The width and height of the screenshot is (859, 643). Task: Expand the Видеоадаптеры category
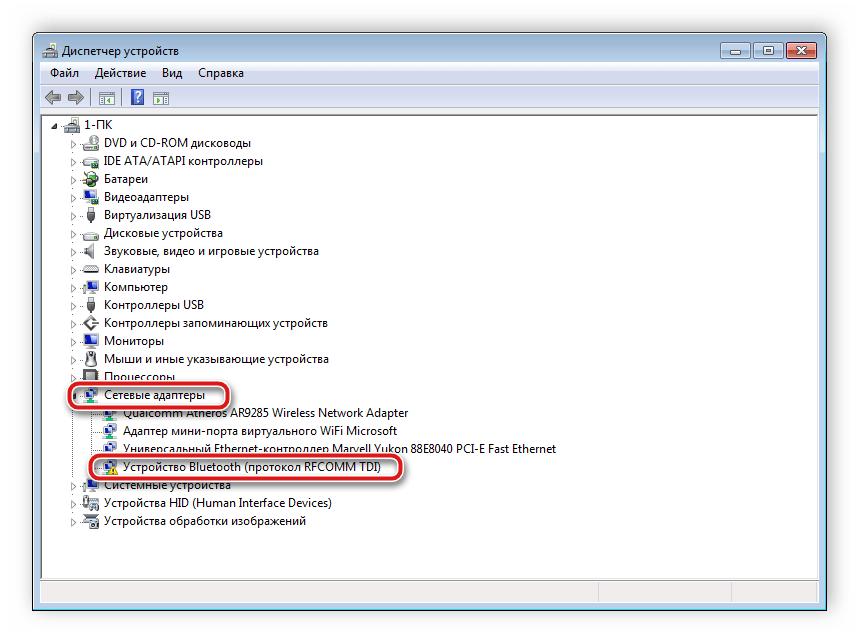click(x=73, y=198)
